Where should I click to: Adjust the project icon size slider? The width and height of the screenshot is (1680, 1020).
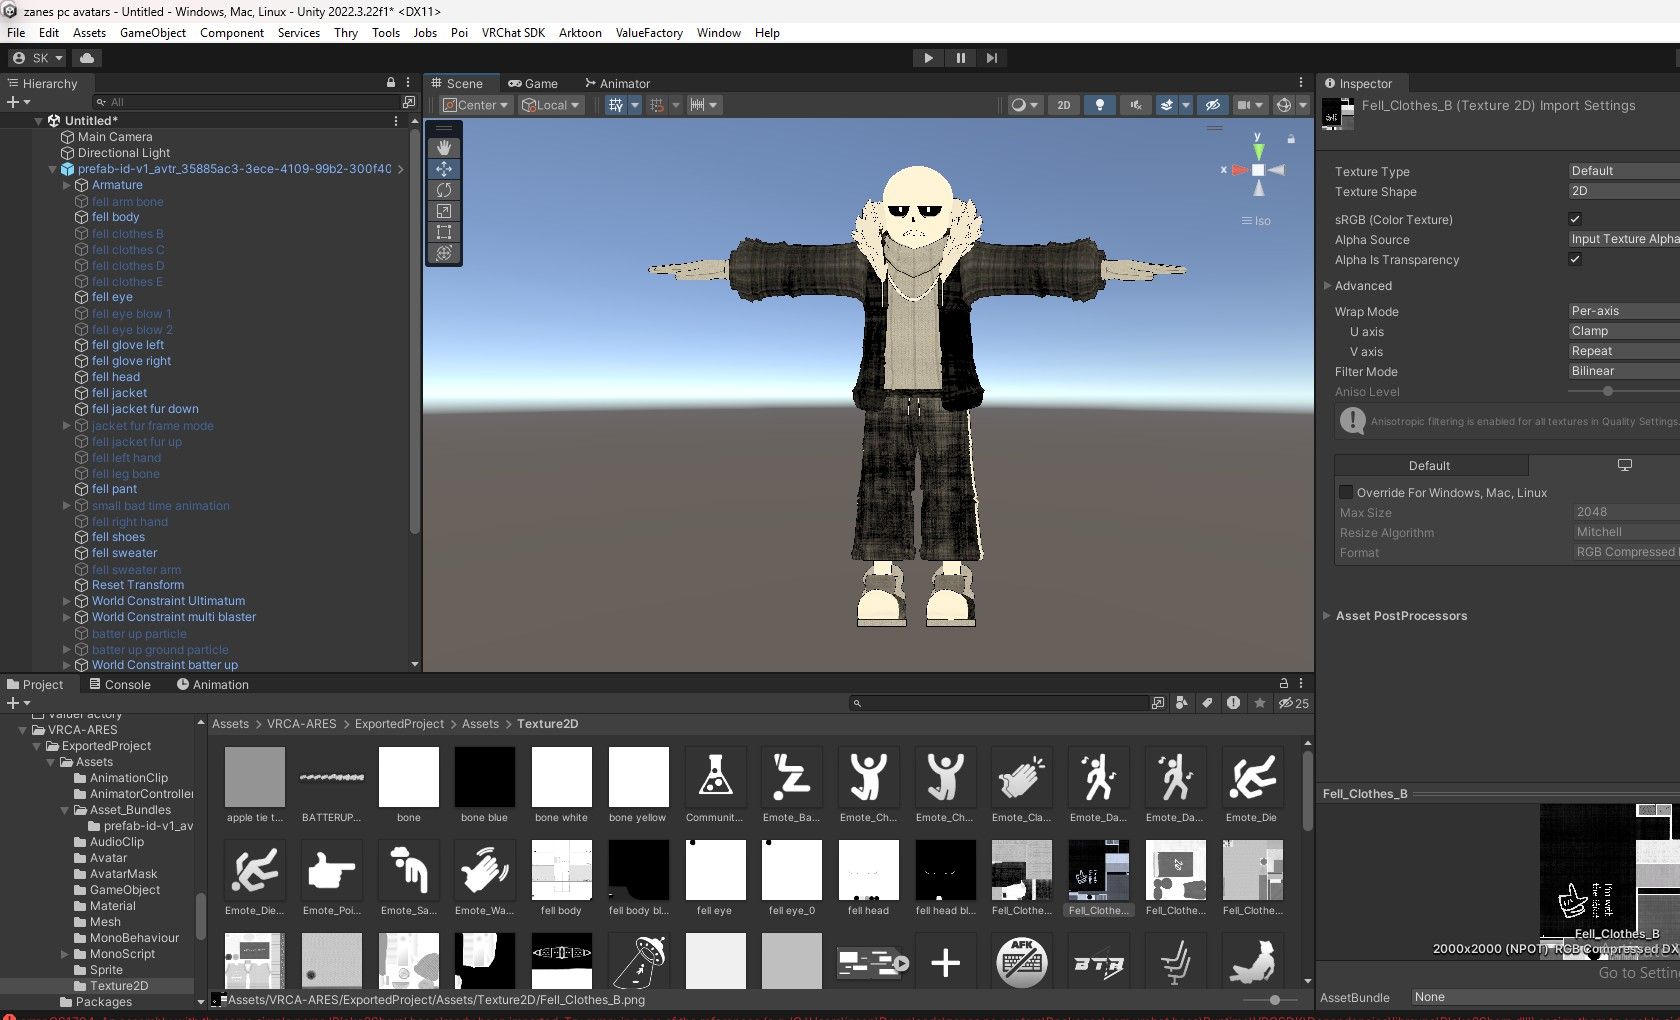click(x=1274, y=1000)
